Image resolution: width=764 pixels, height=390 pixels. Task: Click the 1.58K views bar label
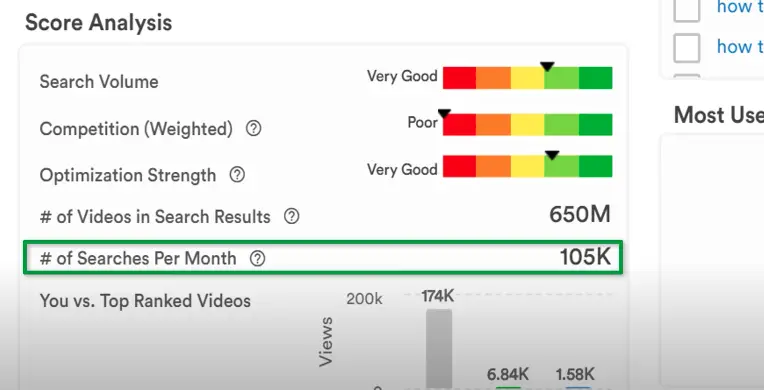575,374
